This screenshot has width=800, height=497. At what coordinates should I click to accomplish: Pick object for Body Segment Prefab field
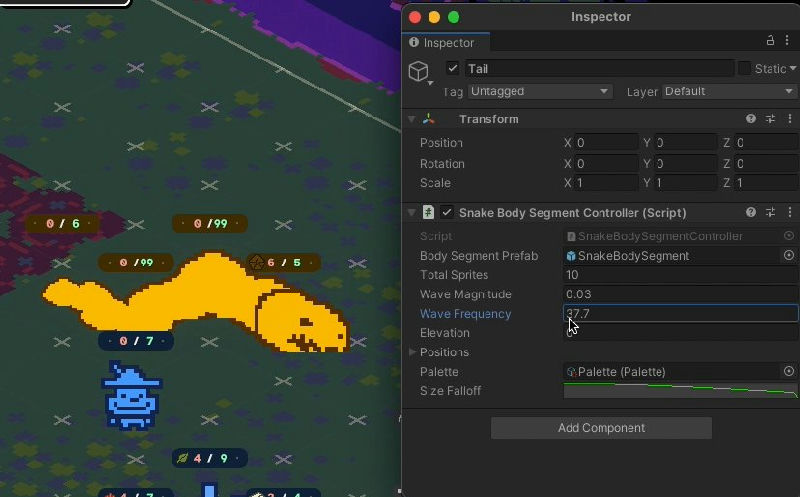pos(789,255)
